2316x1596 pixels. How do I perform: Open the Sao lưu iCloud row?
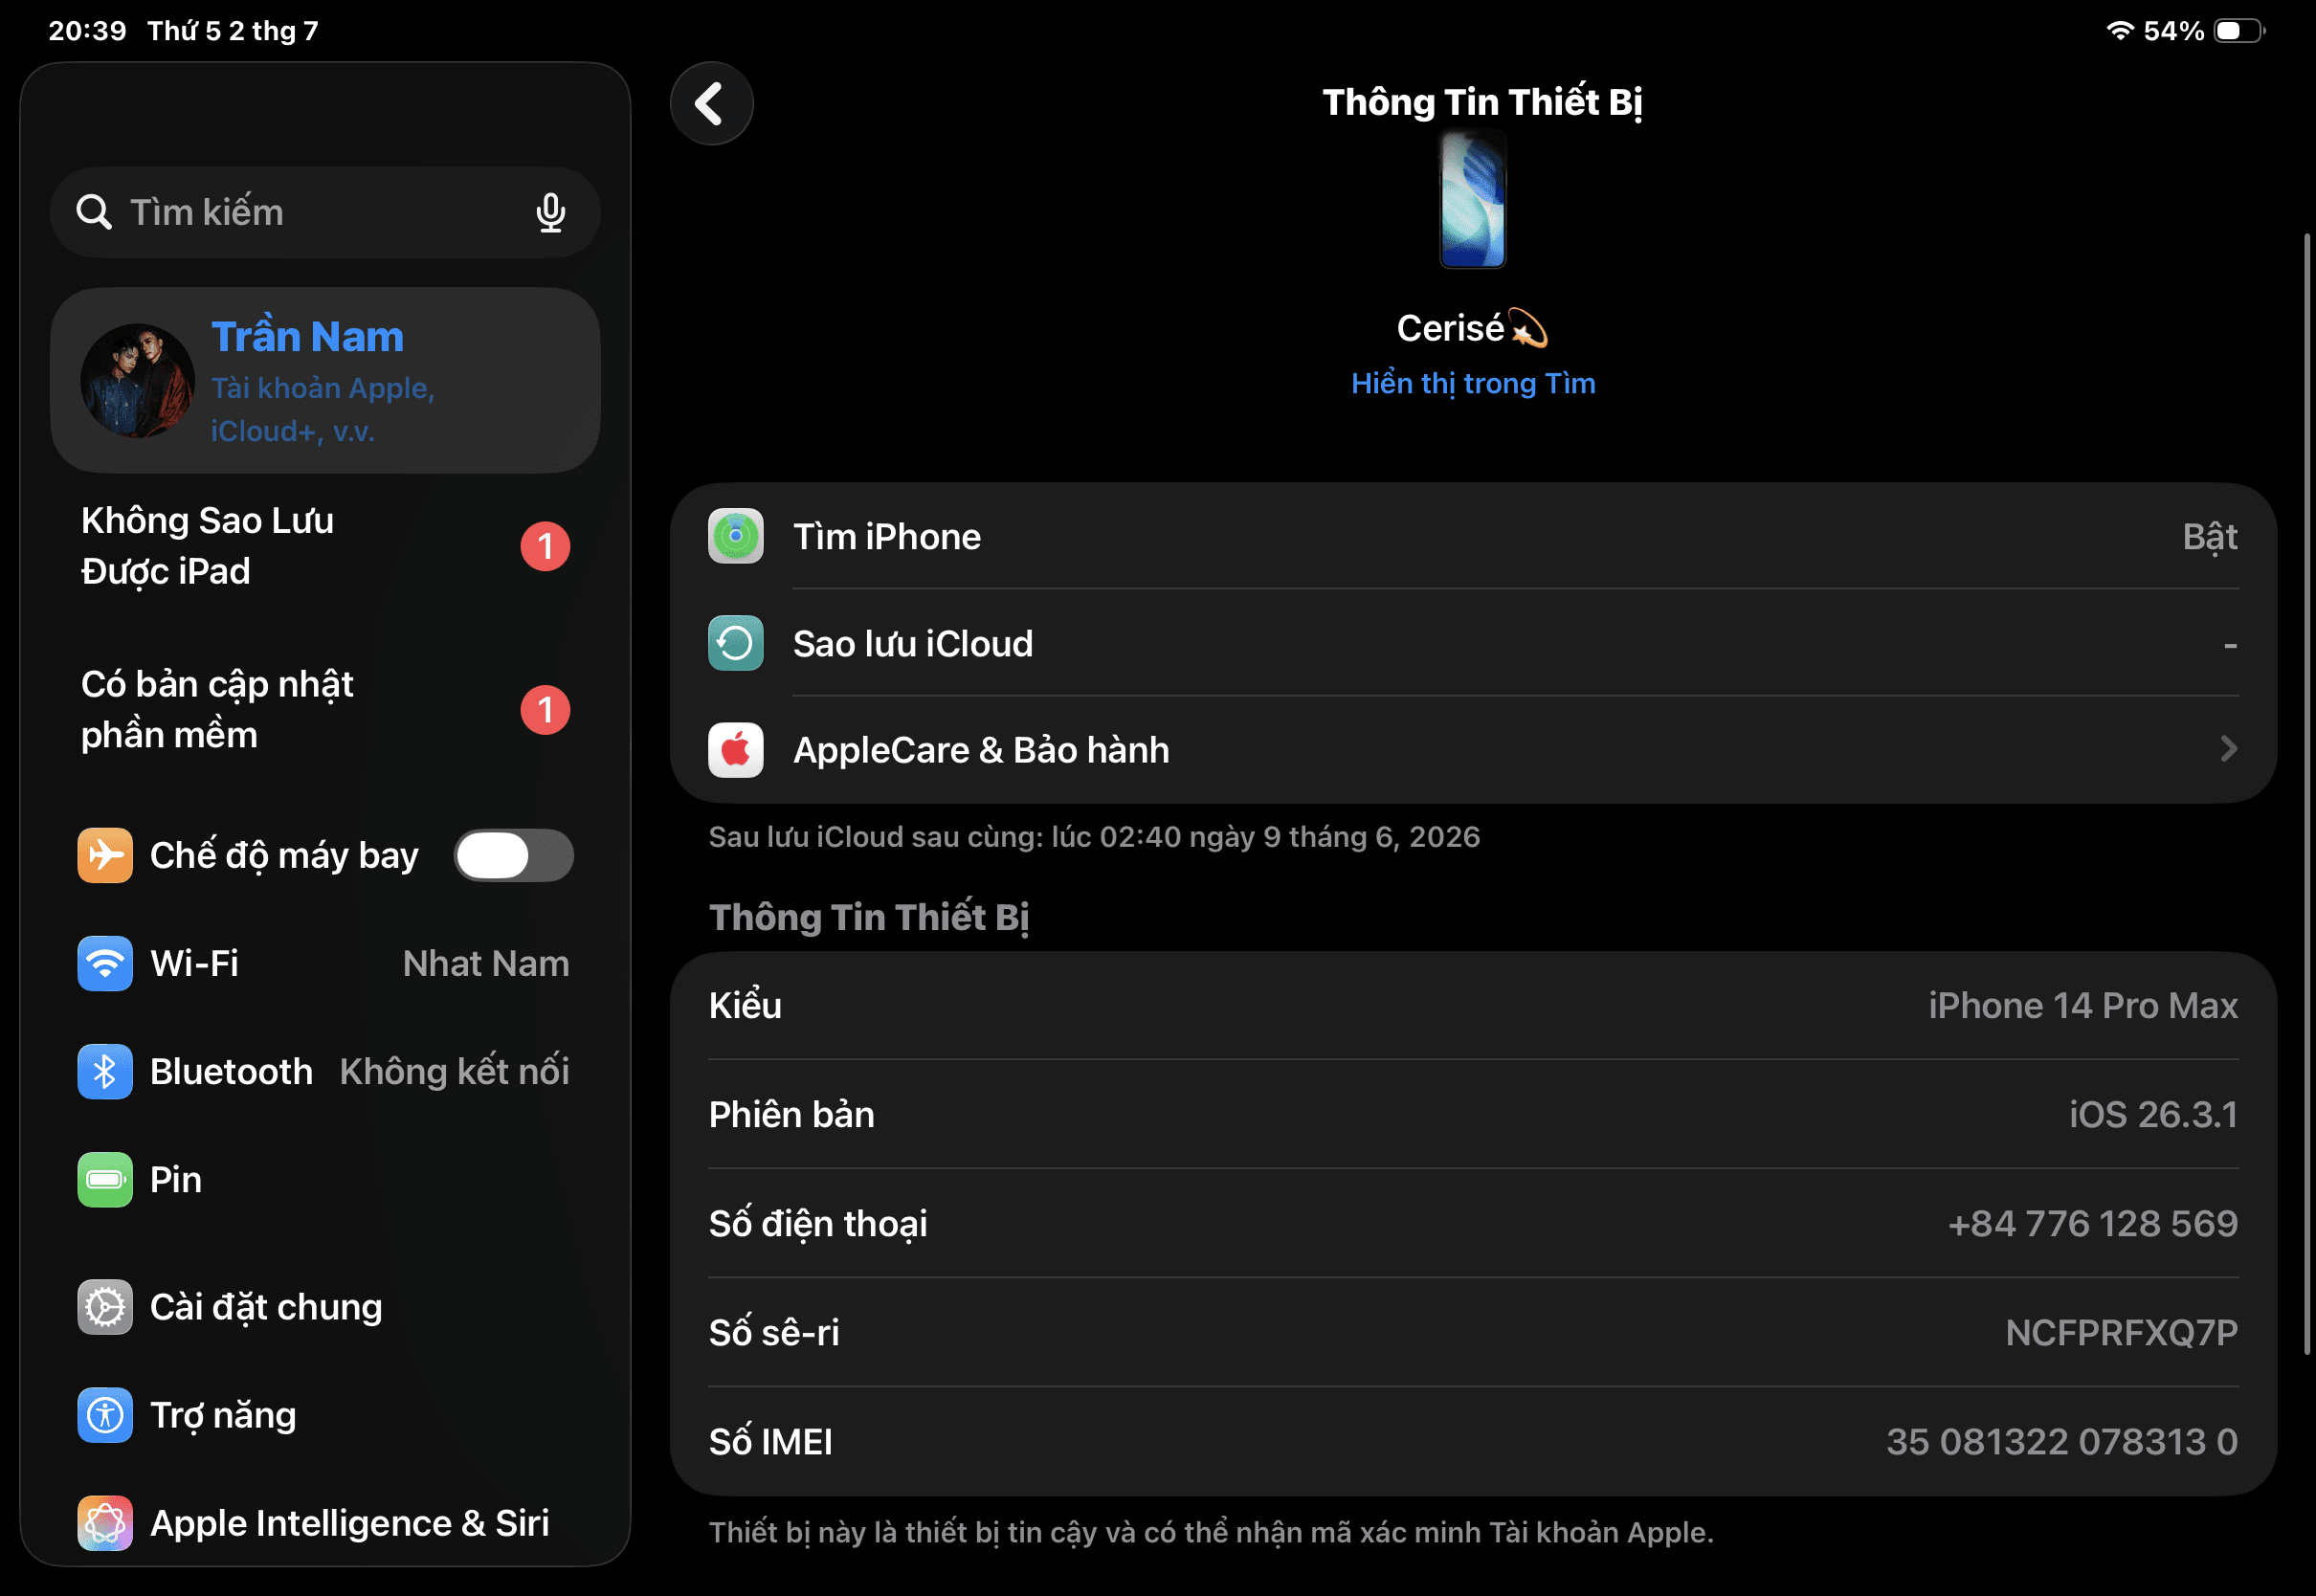[1473, 643]
